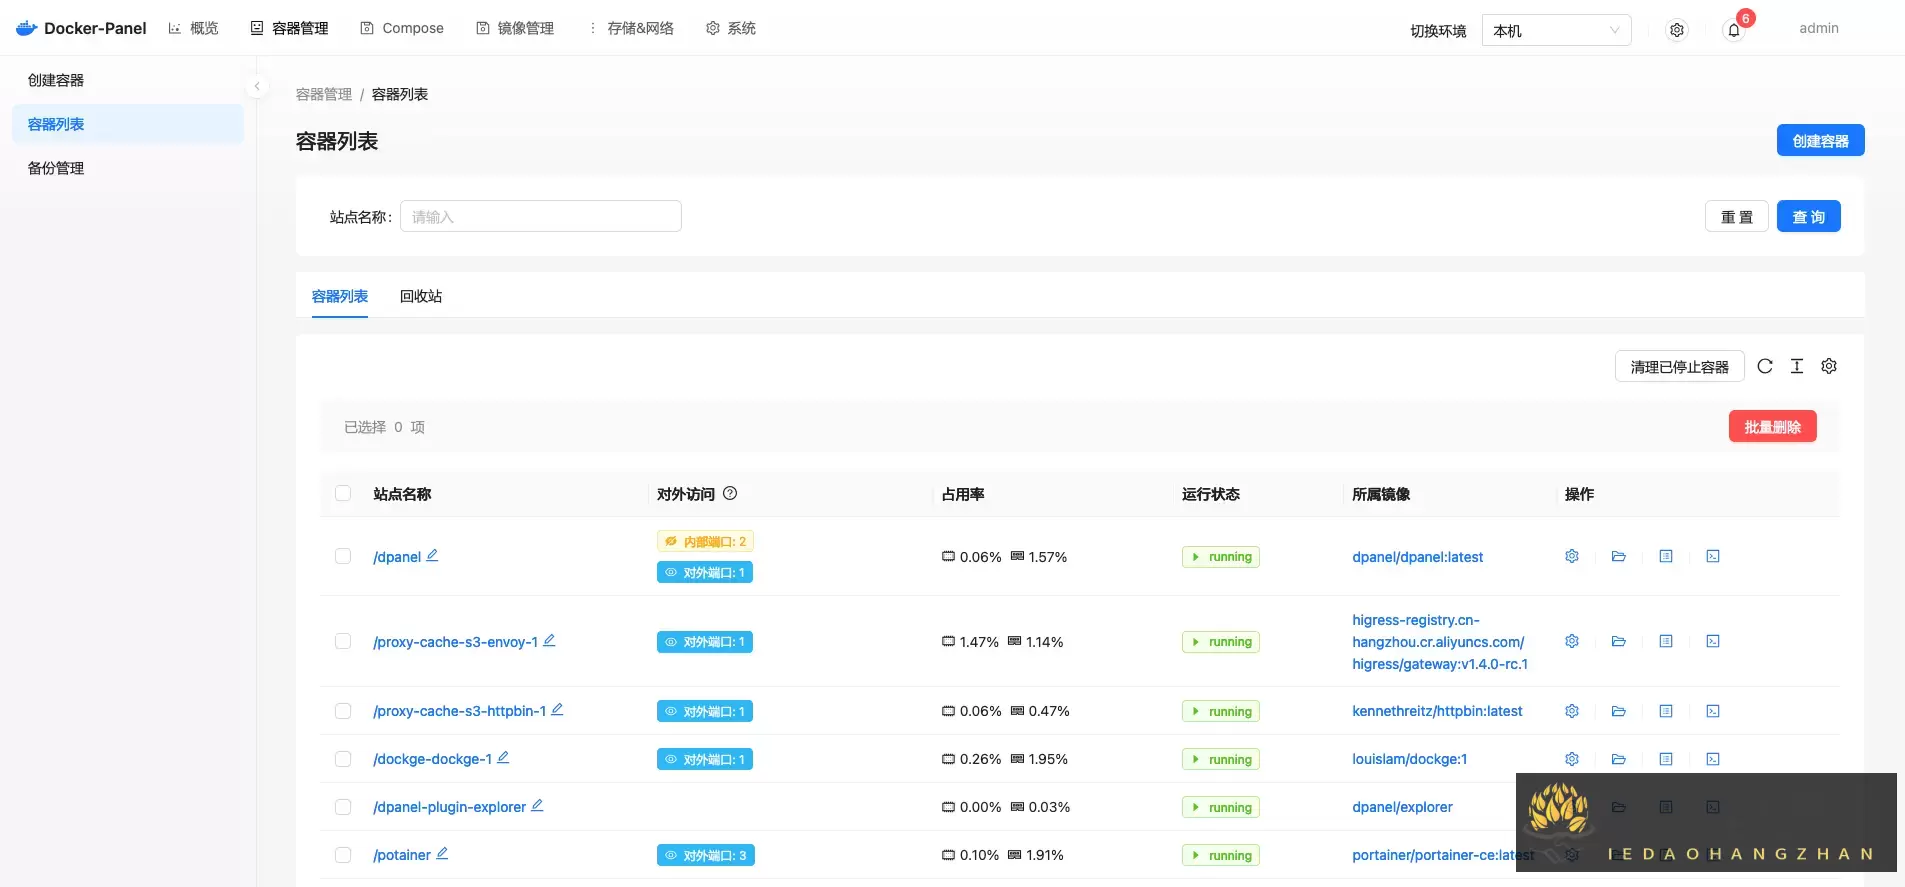Toggle the select-all checkbox in table header
The width and height of the screenshot is (1905, 887).
pyautogui.click(x=343, y=493)
